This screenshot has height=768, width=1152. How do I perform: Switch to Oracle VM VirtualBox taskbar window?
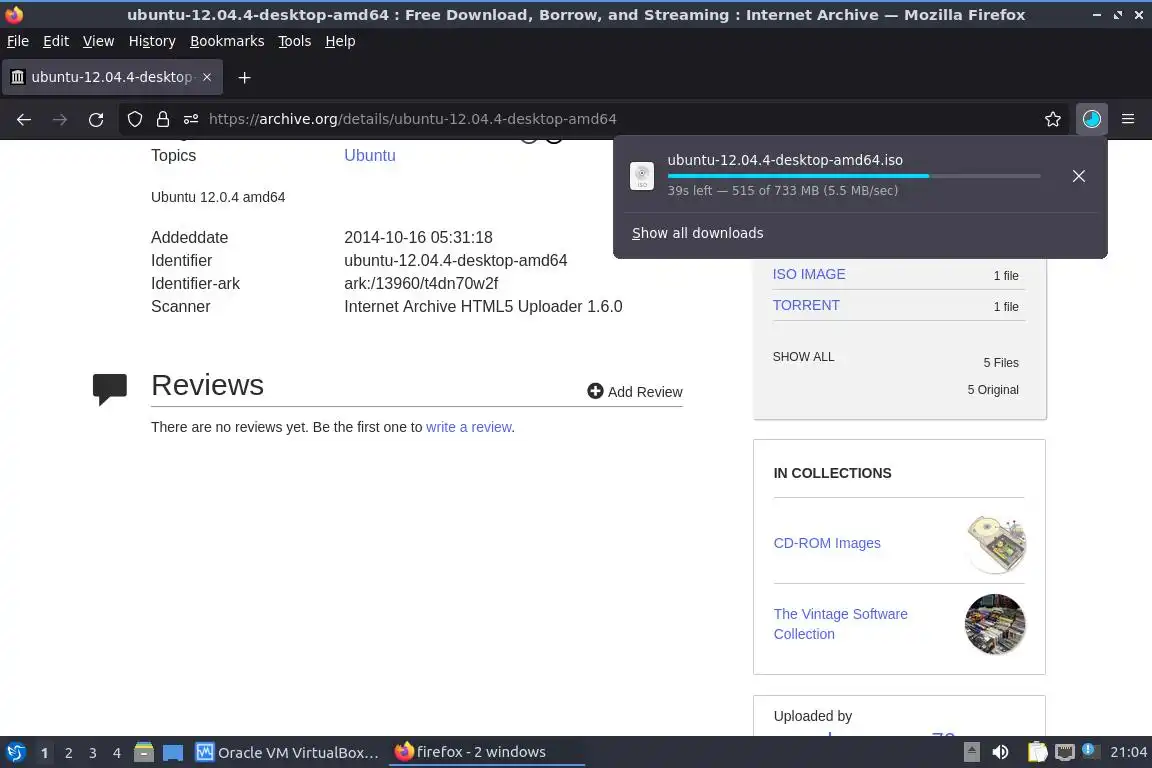287,753
